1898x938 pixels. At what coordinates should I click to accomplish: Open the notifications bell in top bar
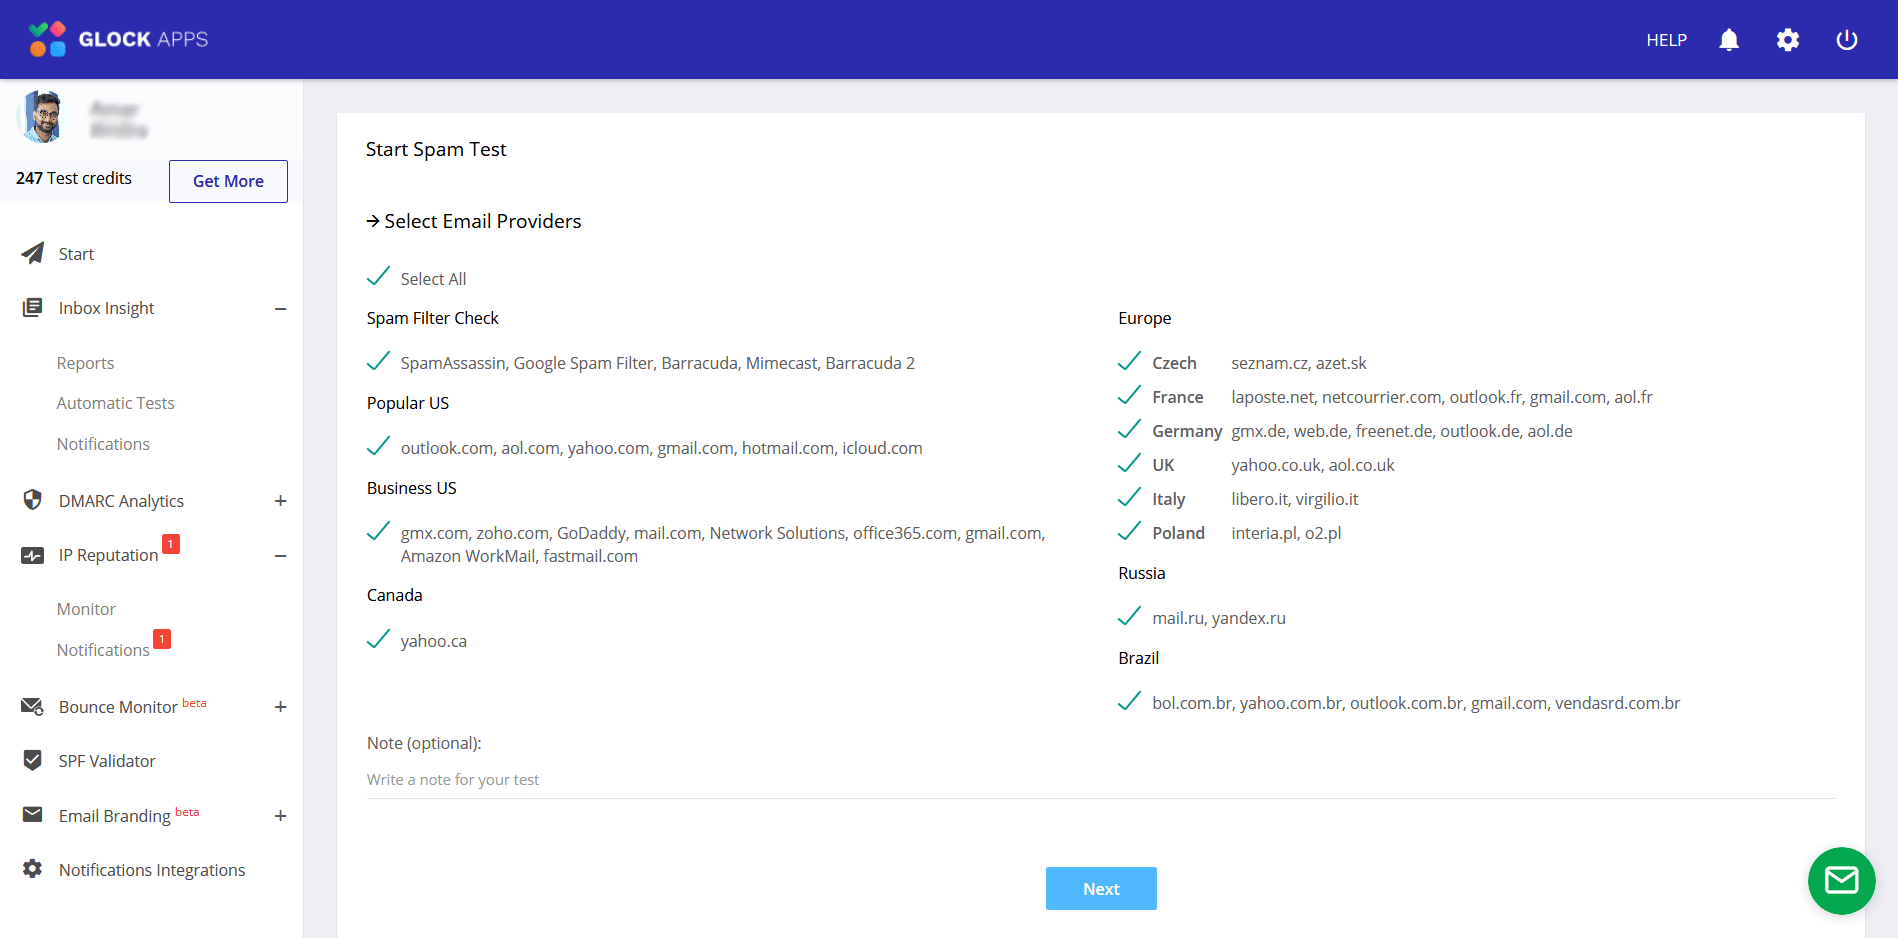1729,40
